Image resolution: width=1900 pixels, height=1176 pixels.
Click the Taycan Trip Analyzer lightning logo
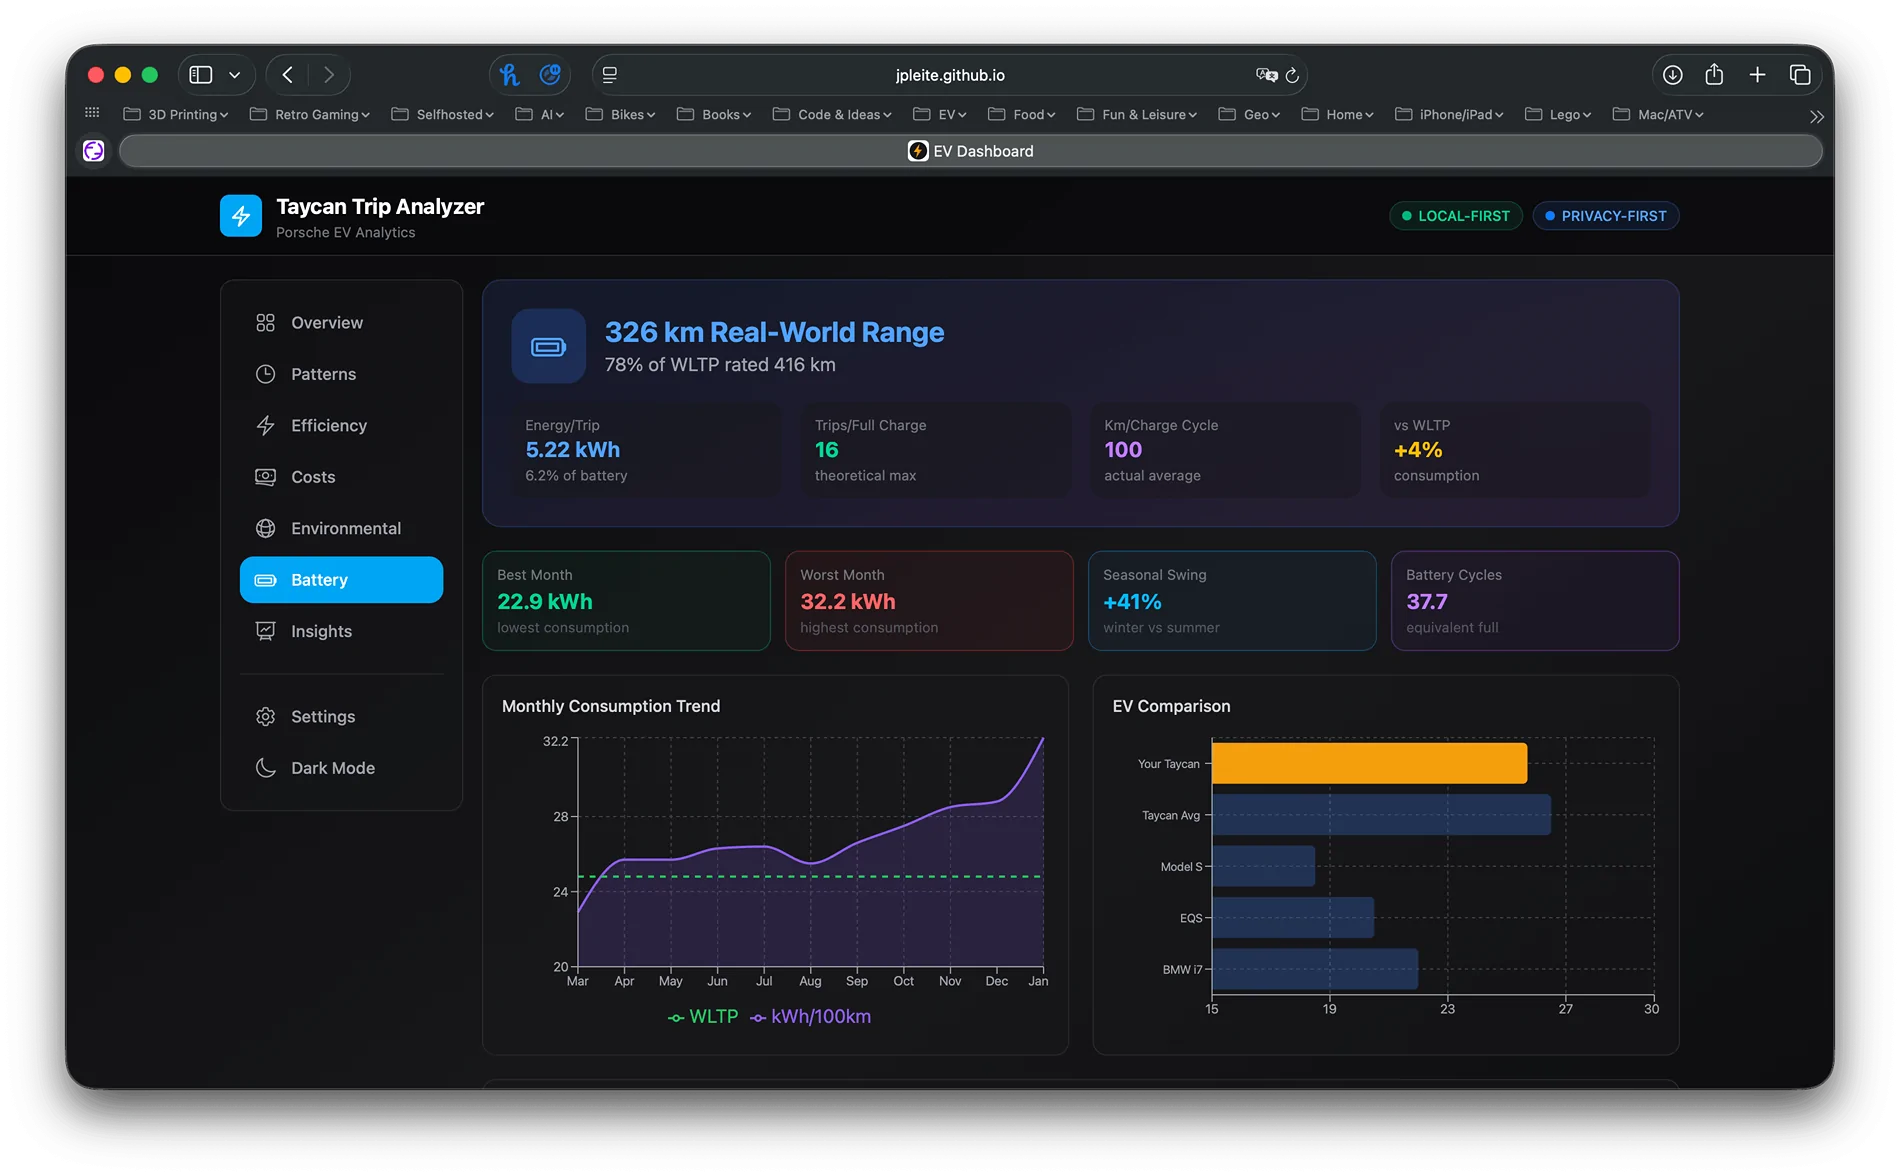241,215
